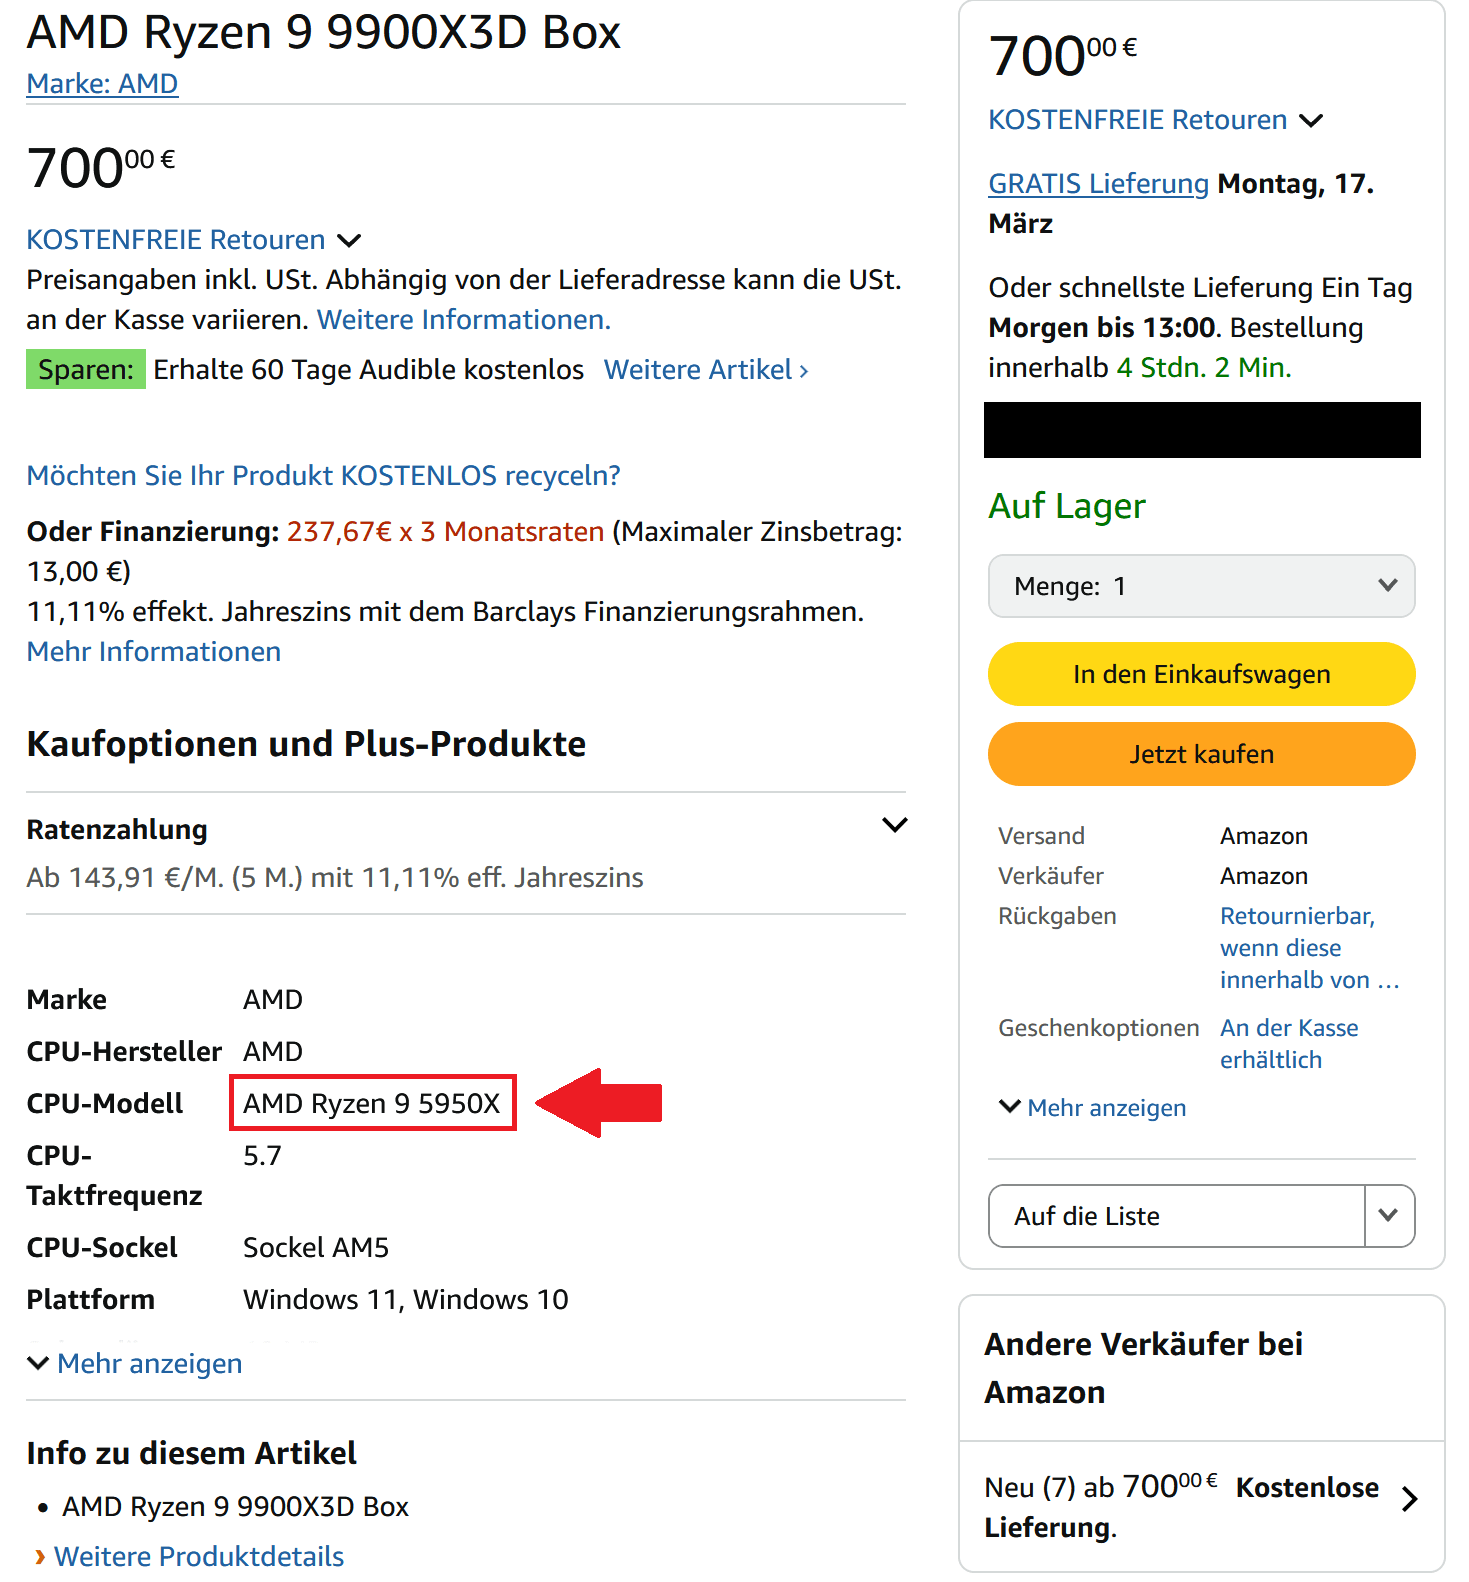Open Mehr Informationen financing link
The image size is (1469, 1582).
tap(154, 652)
